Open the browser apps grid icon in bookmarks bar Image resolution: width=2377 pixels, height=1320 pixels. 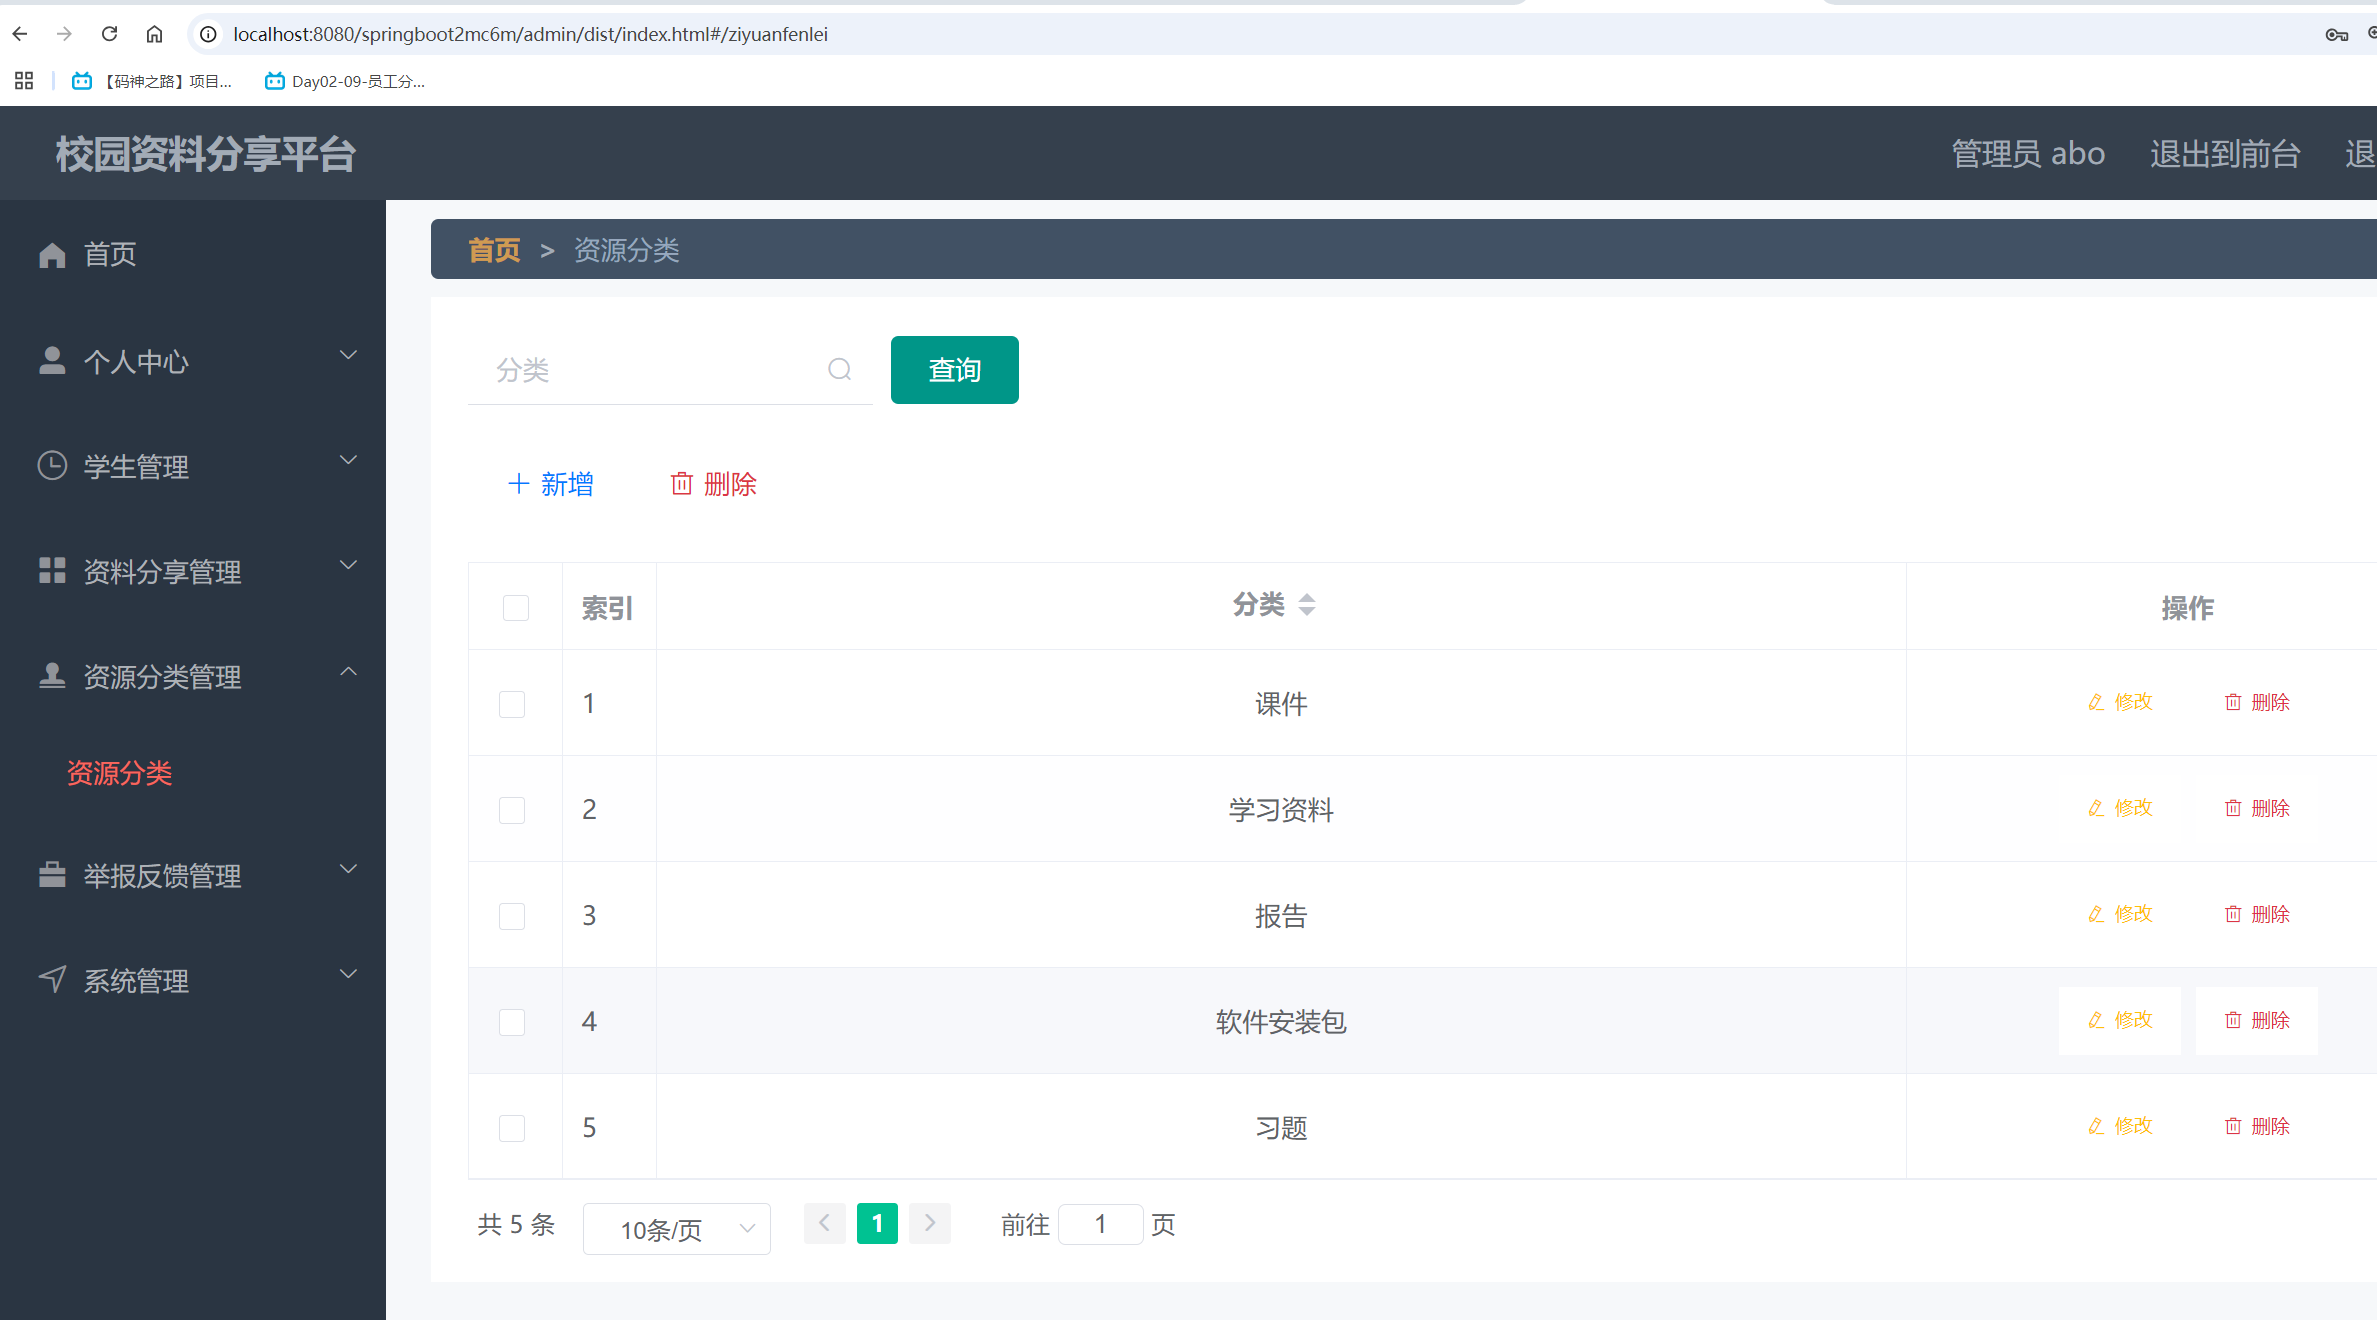pos(24,81)
